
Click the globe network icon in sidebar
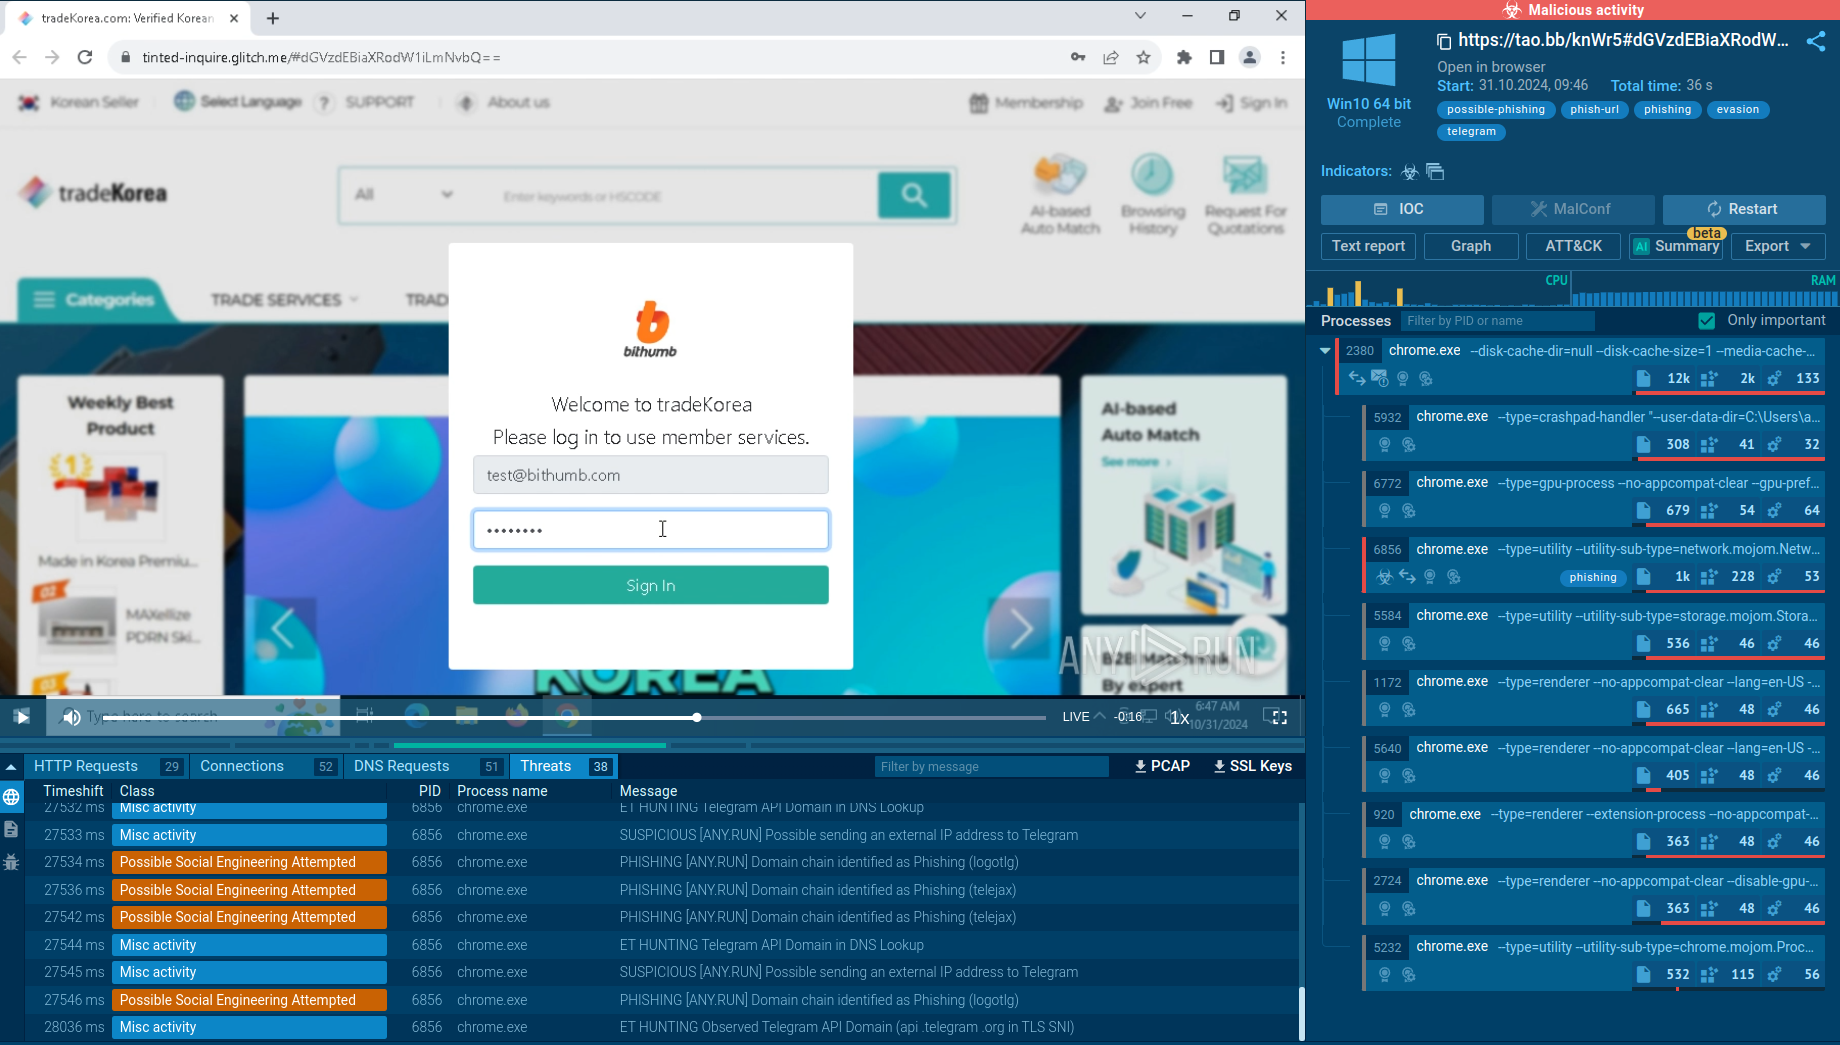pyautogui.click(x=11, y=797)
